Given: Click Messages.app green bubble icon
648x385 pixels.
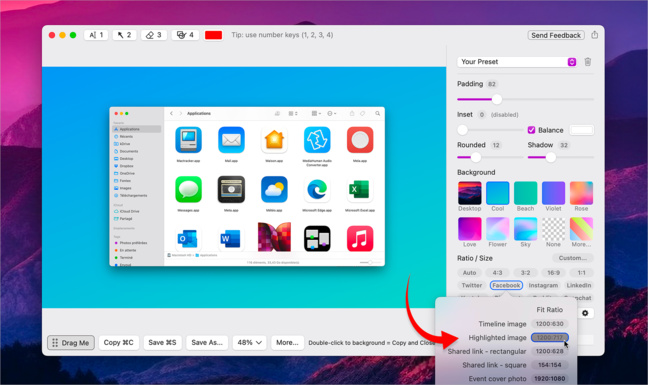Looking at the screenshot, I should [188, 190].
